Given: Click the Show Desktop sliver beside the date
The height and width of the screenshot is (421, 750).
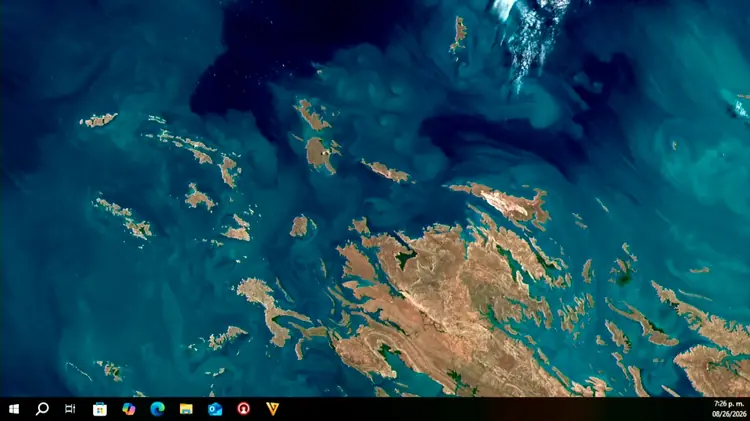Looking at the screenshot, I should 749,409.
